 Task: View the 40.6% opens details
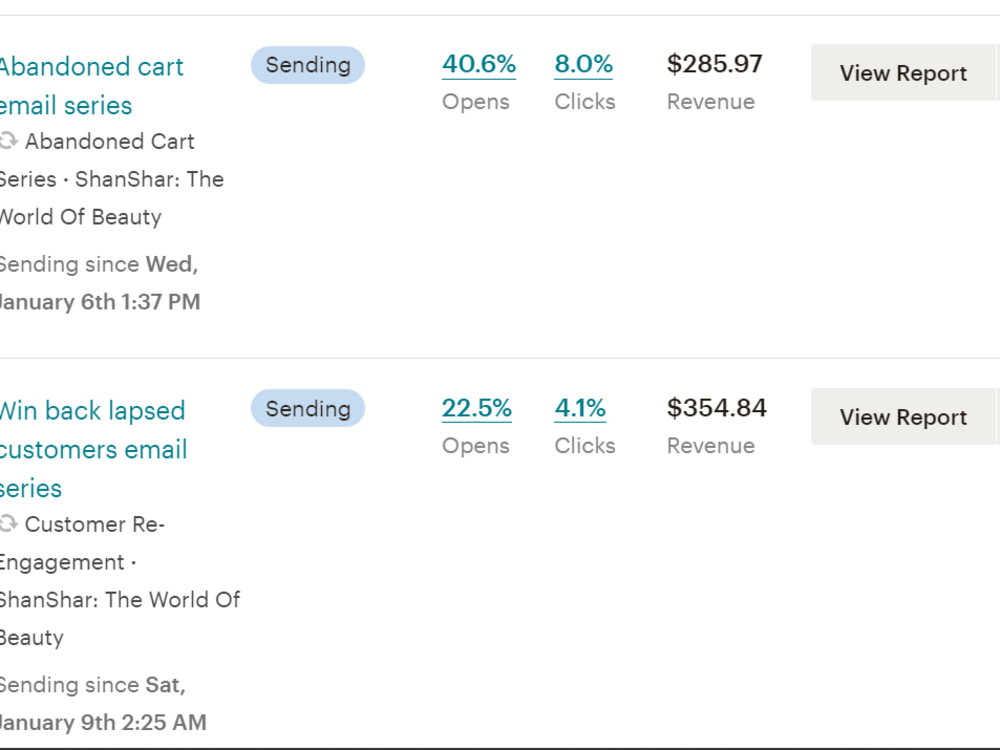[x=479, y=64]
